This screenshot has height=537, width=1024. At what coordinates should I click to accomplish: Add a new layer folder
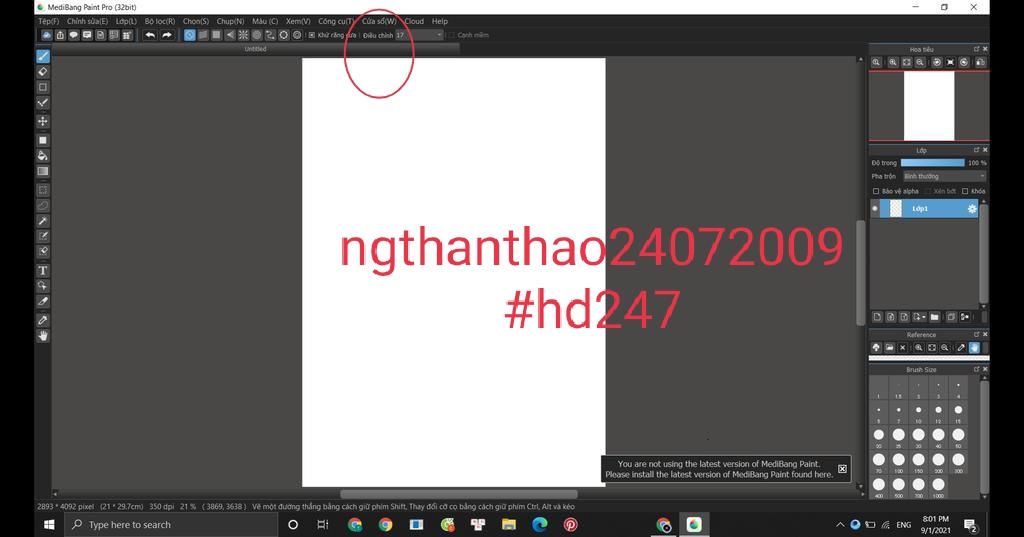click(x=935, y=317)
